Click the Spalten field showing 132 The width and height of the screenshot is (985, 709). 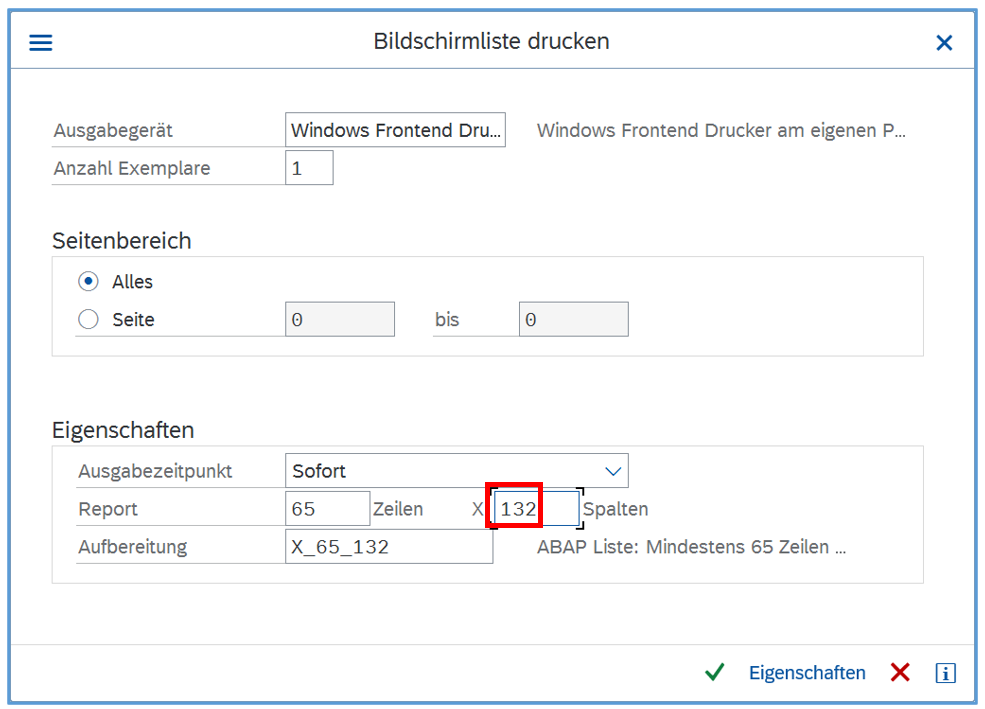(535, 509)
